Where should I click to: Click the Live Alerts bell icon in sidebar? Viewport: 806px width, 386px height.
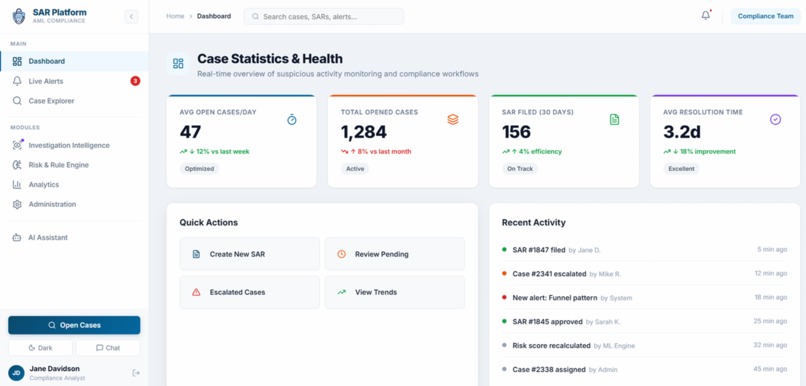point(17,81)
